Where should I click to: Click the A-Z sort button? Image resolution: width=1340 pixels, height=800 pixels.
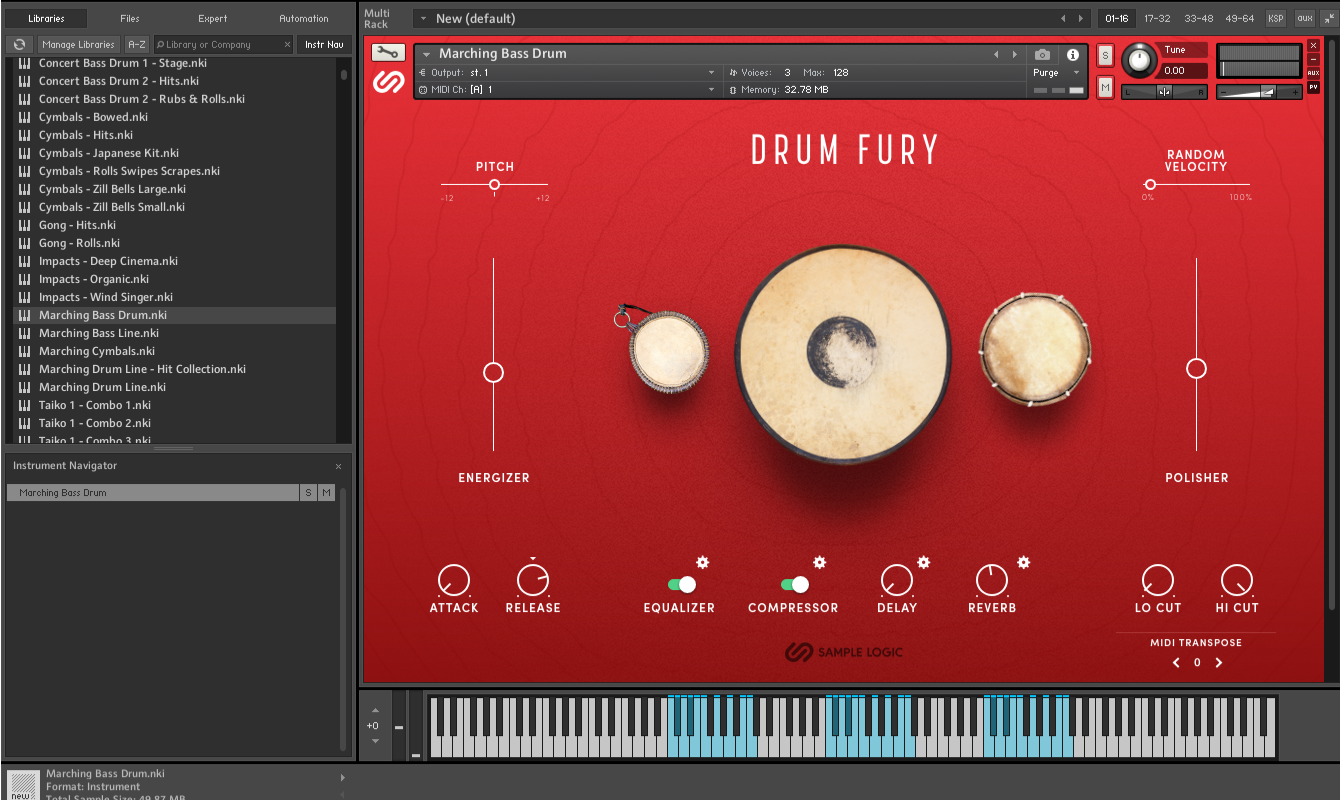[137, 45]
